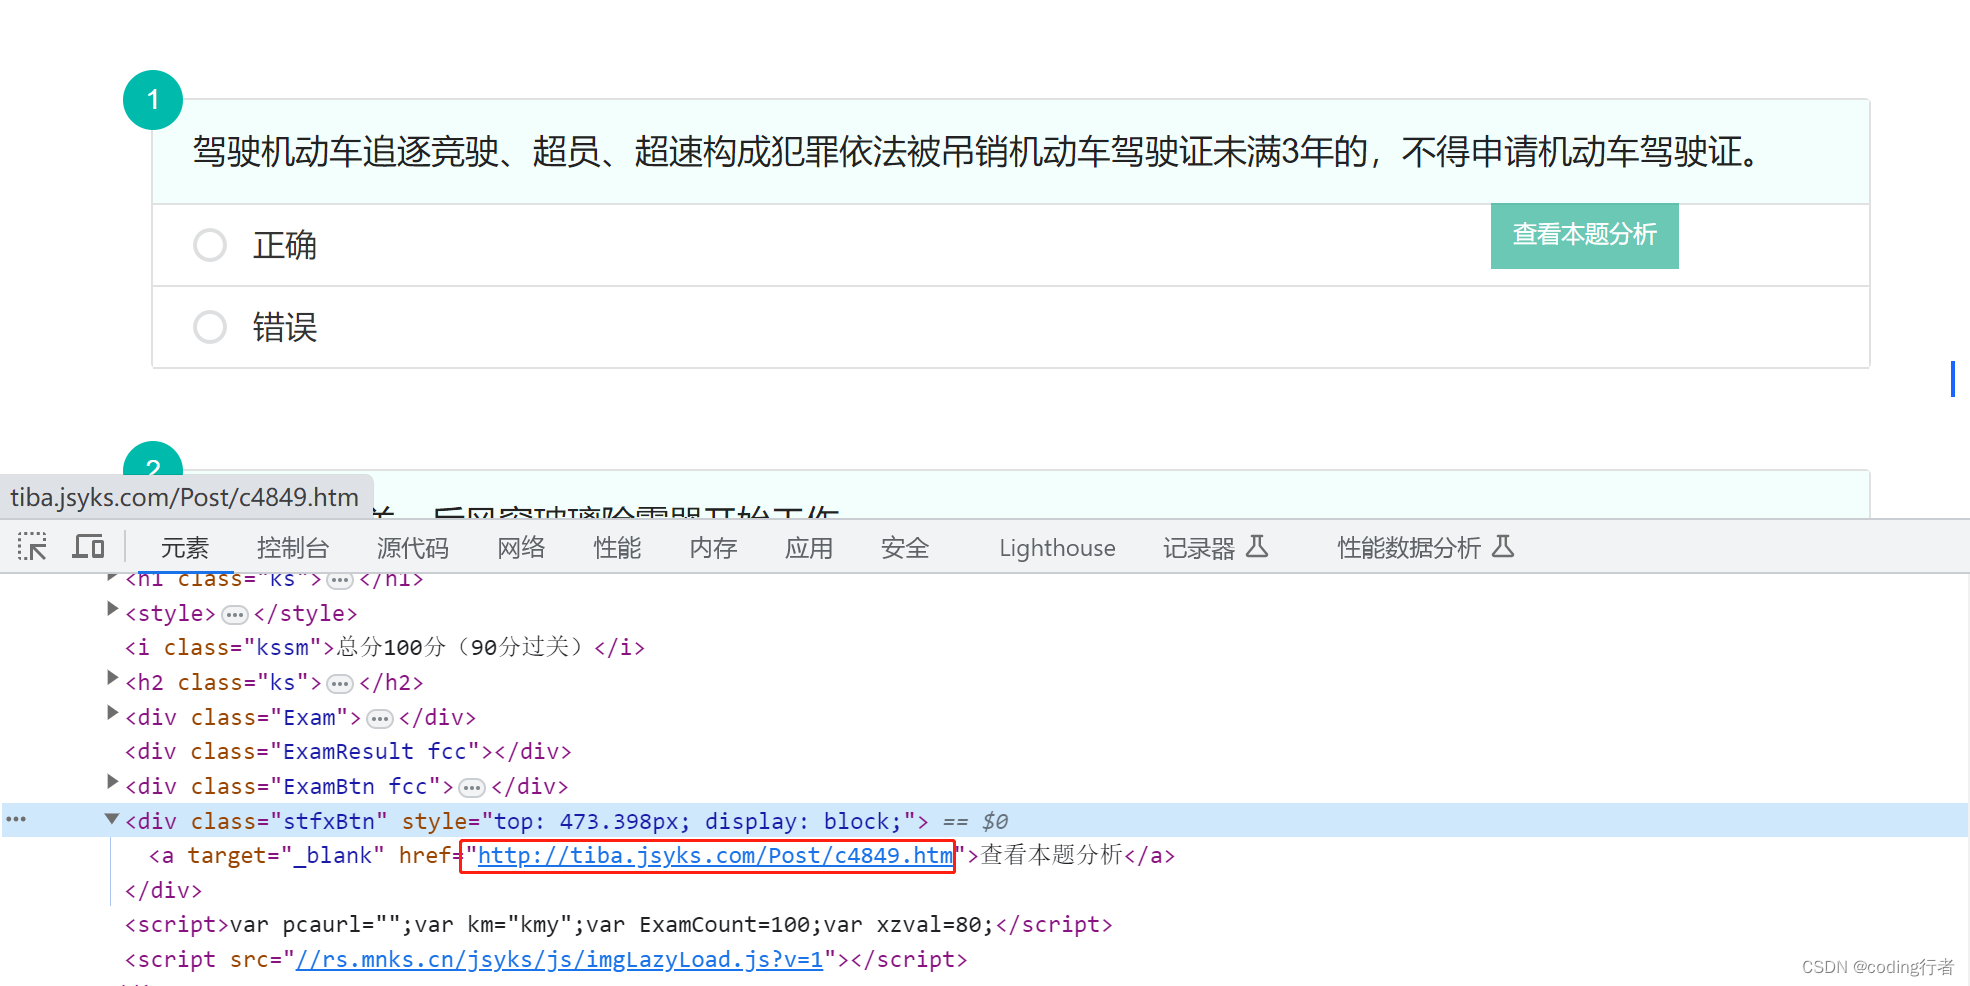Select the 正确 radio button
1970x986 pixels.
[210, 245]
